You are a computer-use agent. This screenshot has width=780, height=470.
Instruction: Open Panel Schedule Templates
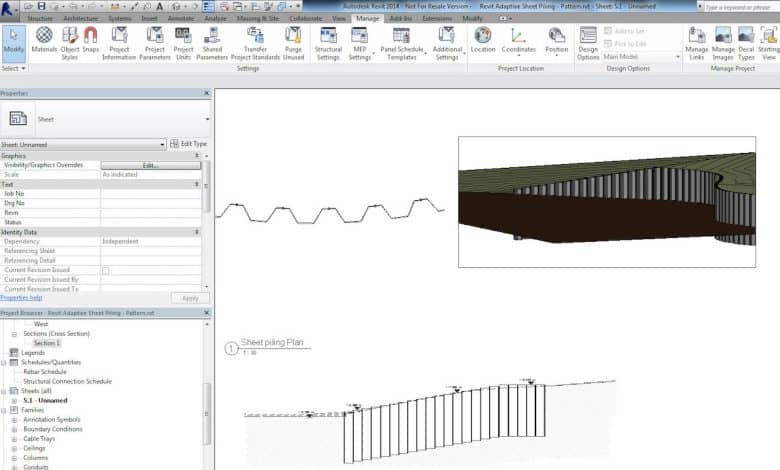(x=401, y=43)
